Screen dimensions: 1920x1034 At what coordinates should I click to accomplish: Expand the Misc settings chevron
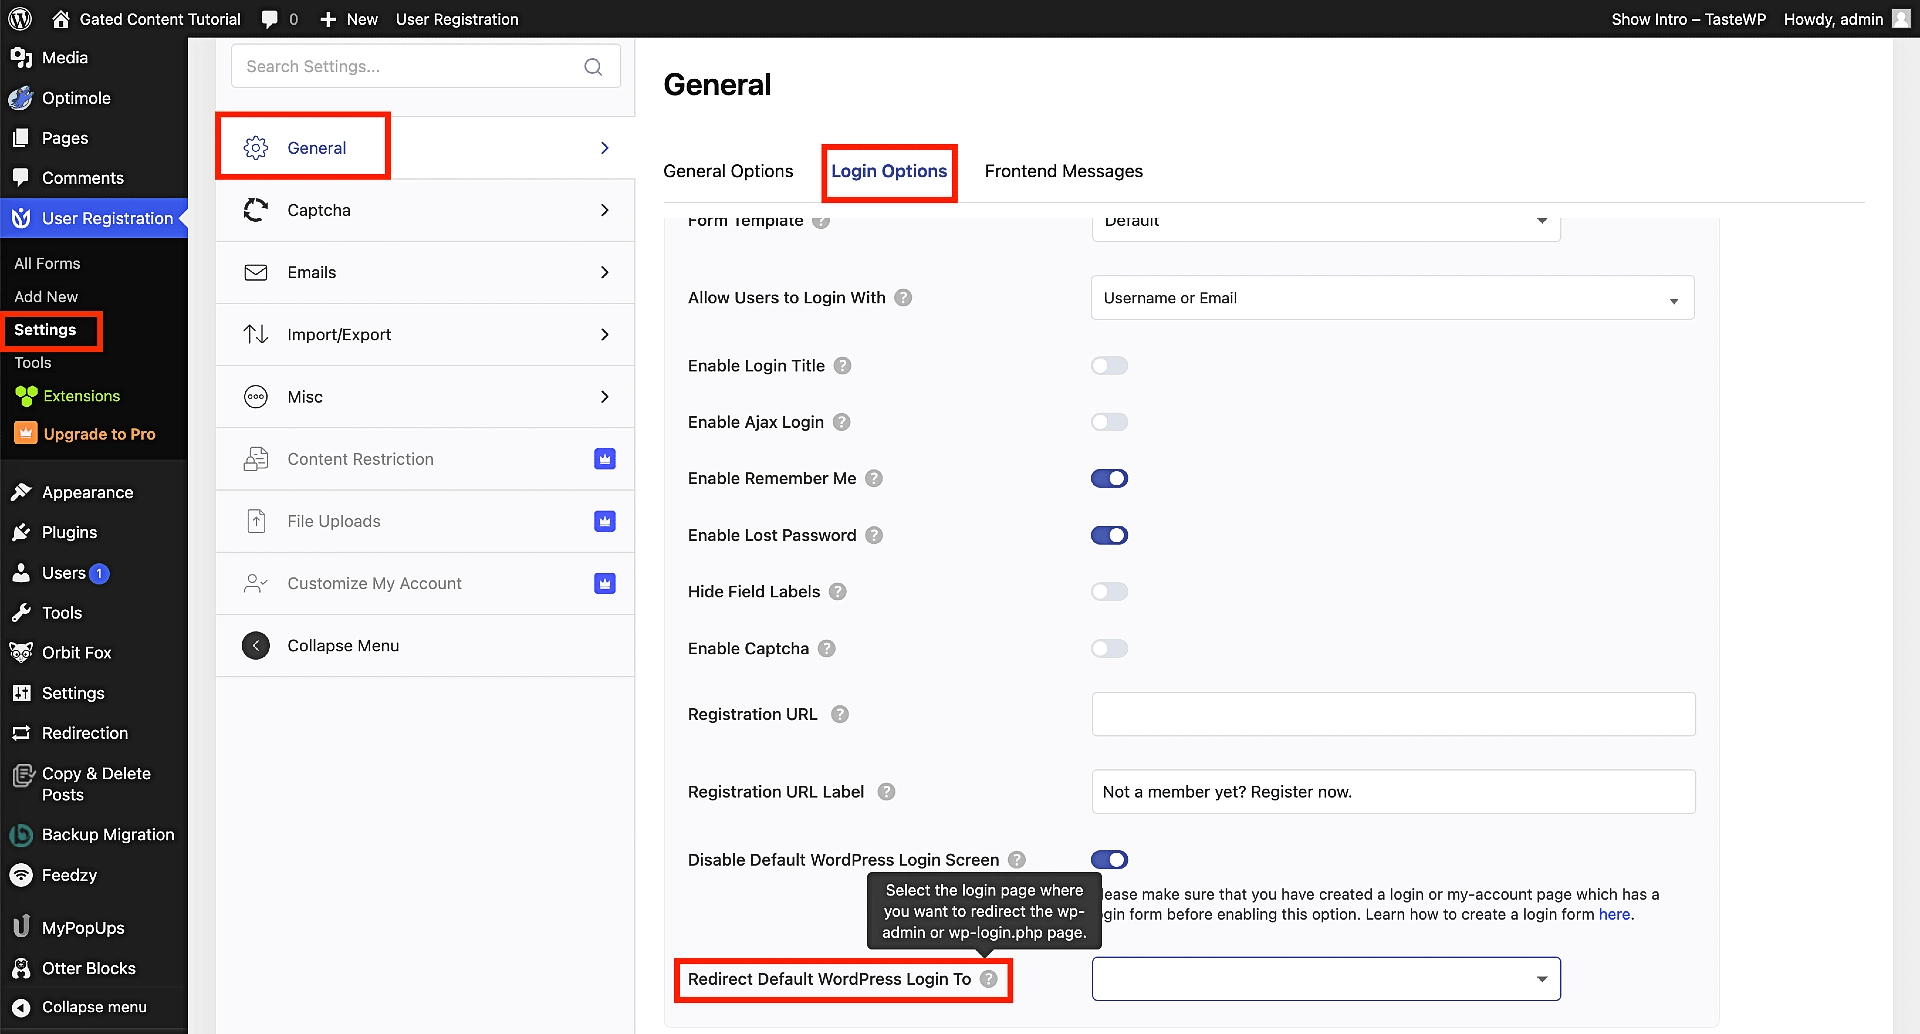(605, 397)
